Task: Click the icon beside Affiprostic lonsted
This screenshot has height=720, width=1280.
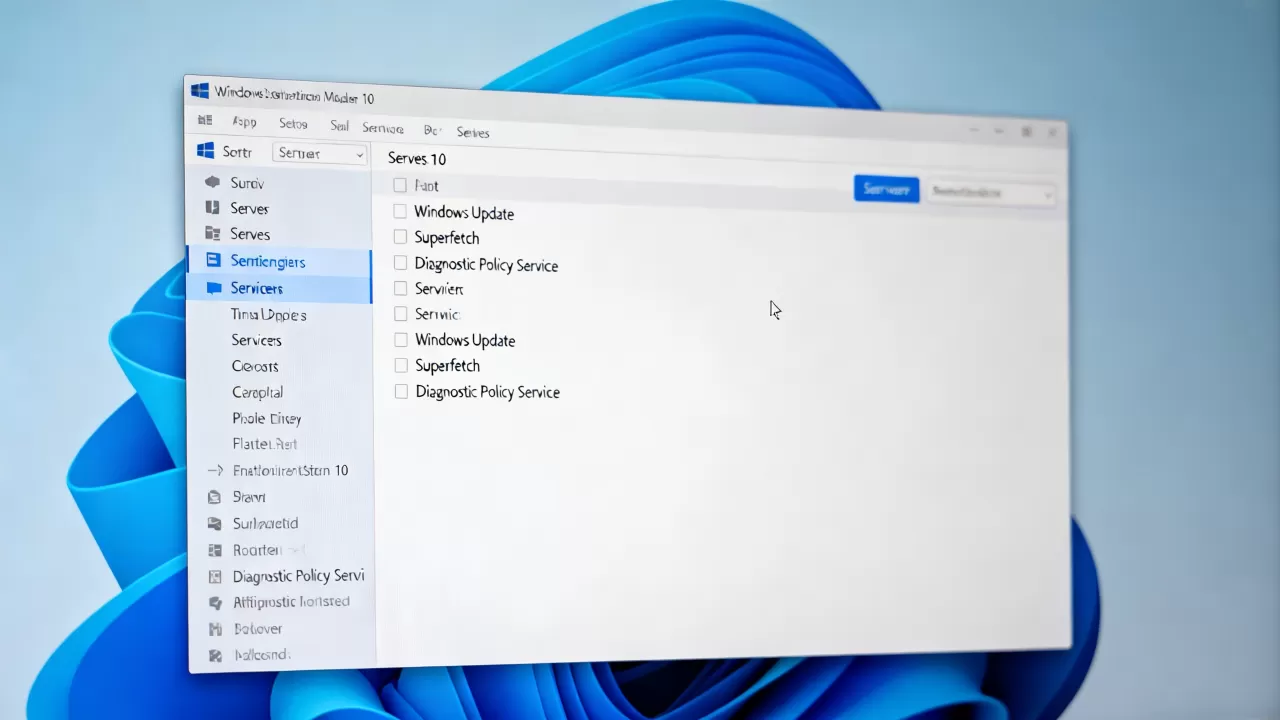Action: click(x=213, y=603)
